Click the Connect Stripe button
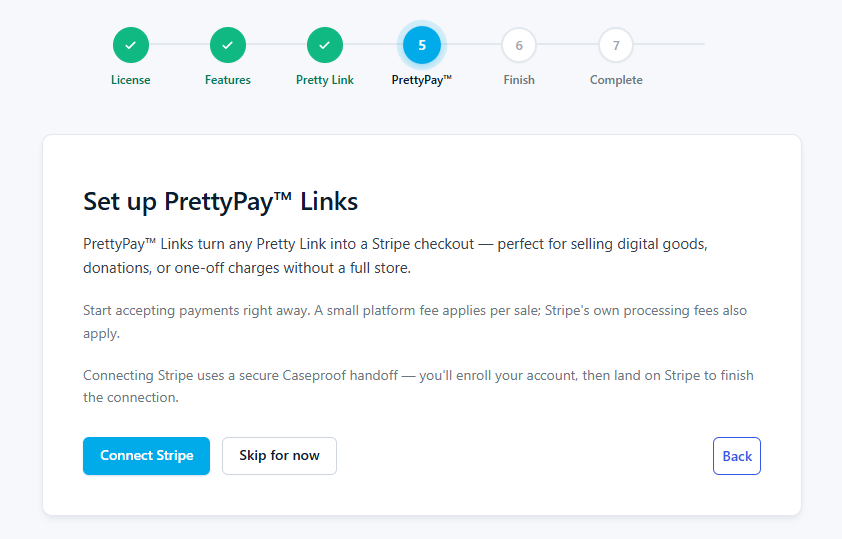 (x=147, y=456)
